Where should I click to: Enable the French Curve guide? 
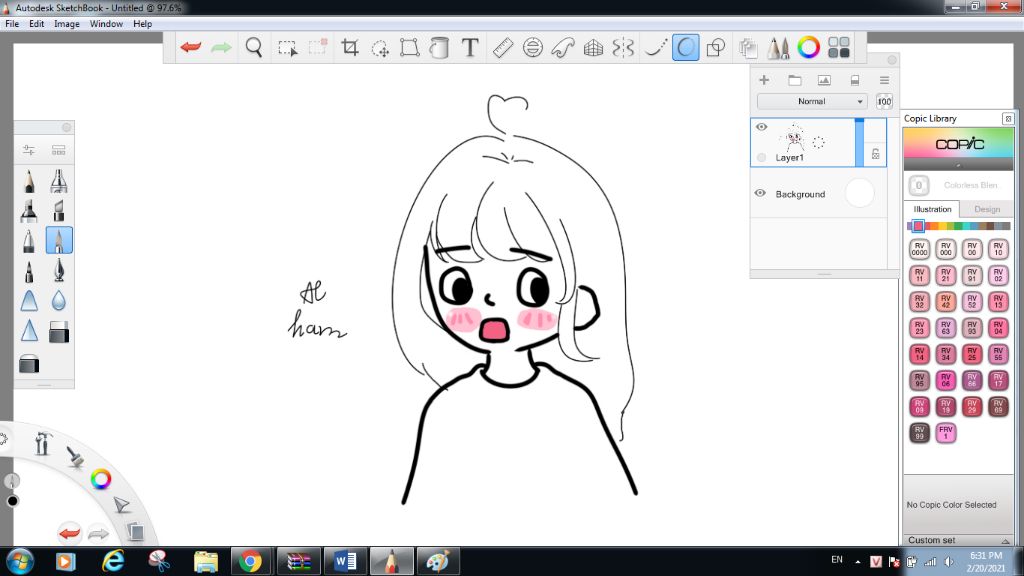click(563, 48)
